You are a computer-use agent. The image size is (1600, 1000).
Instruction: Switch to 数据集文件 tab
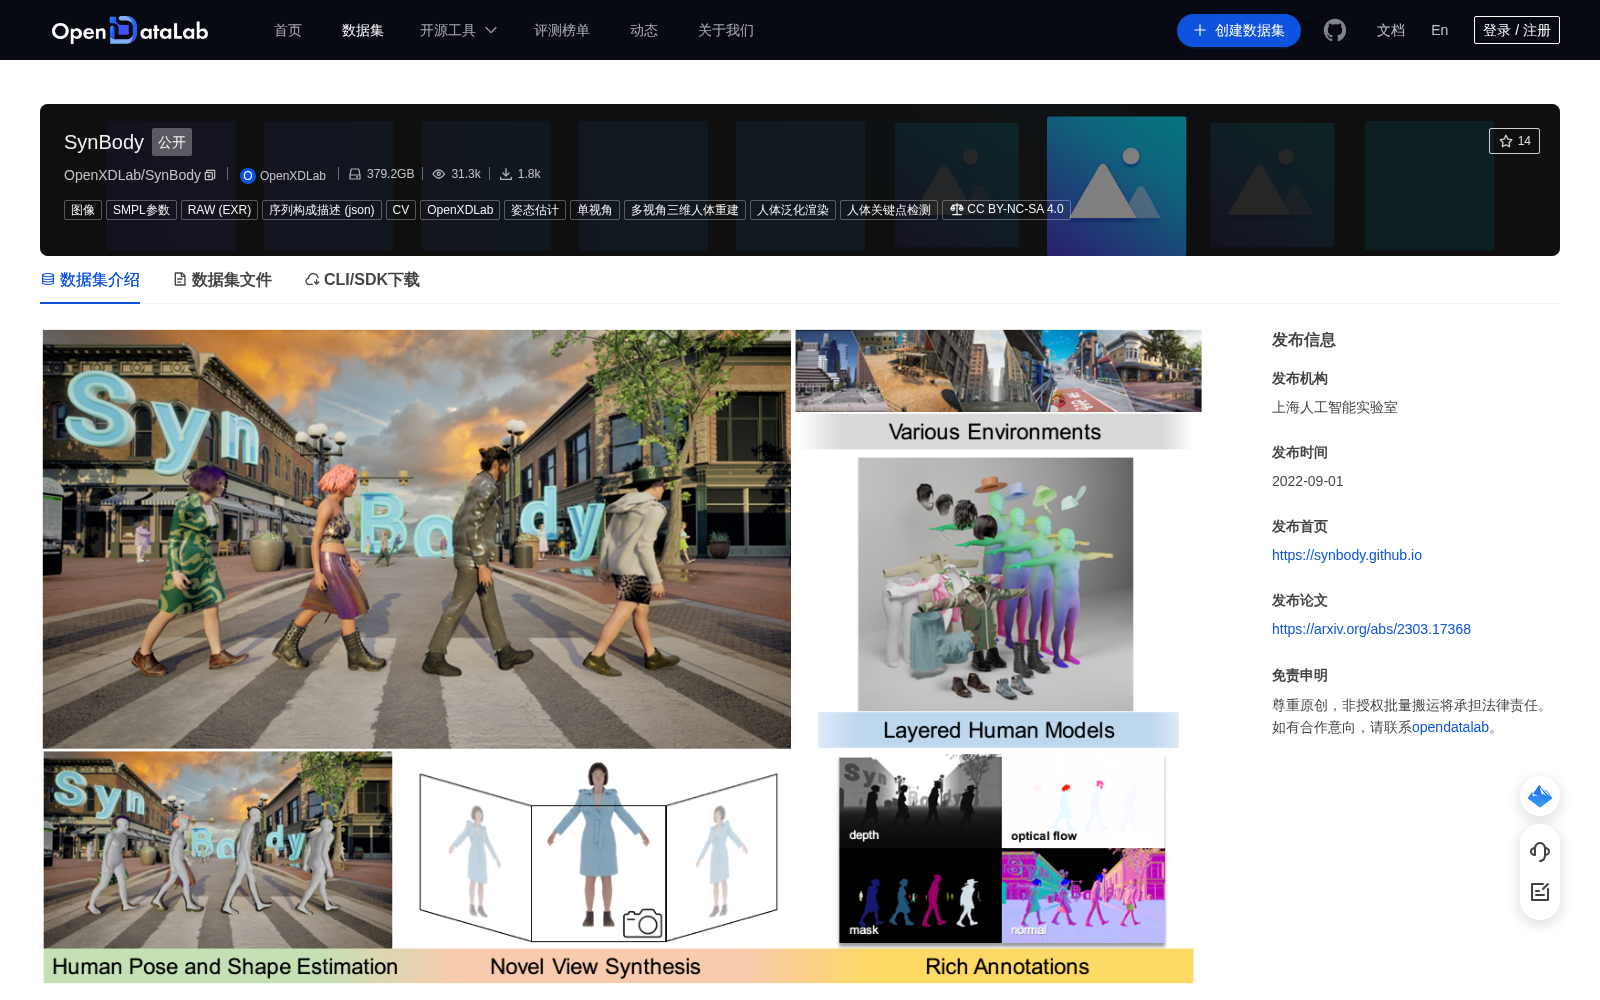[222, 280]
